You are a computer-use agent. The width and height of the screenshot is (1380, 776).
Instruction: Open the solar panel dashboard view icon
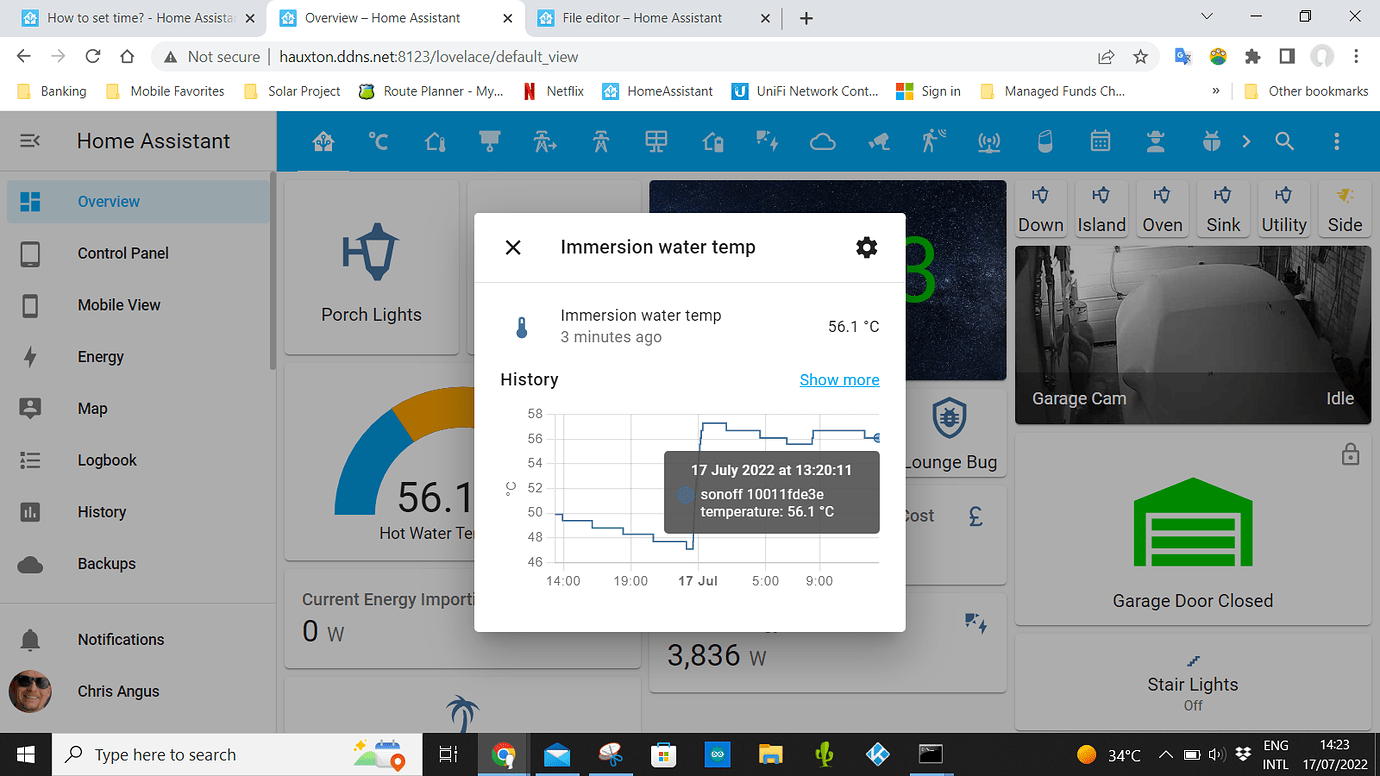click(656, 141)
